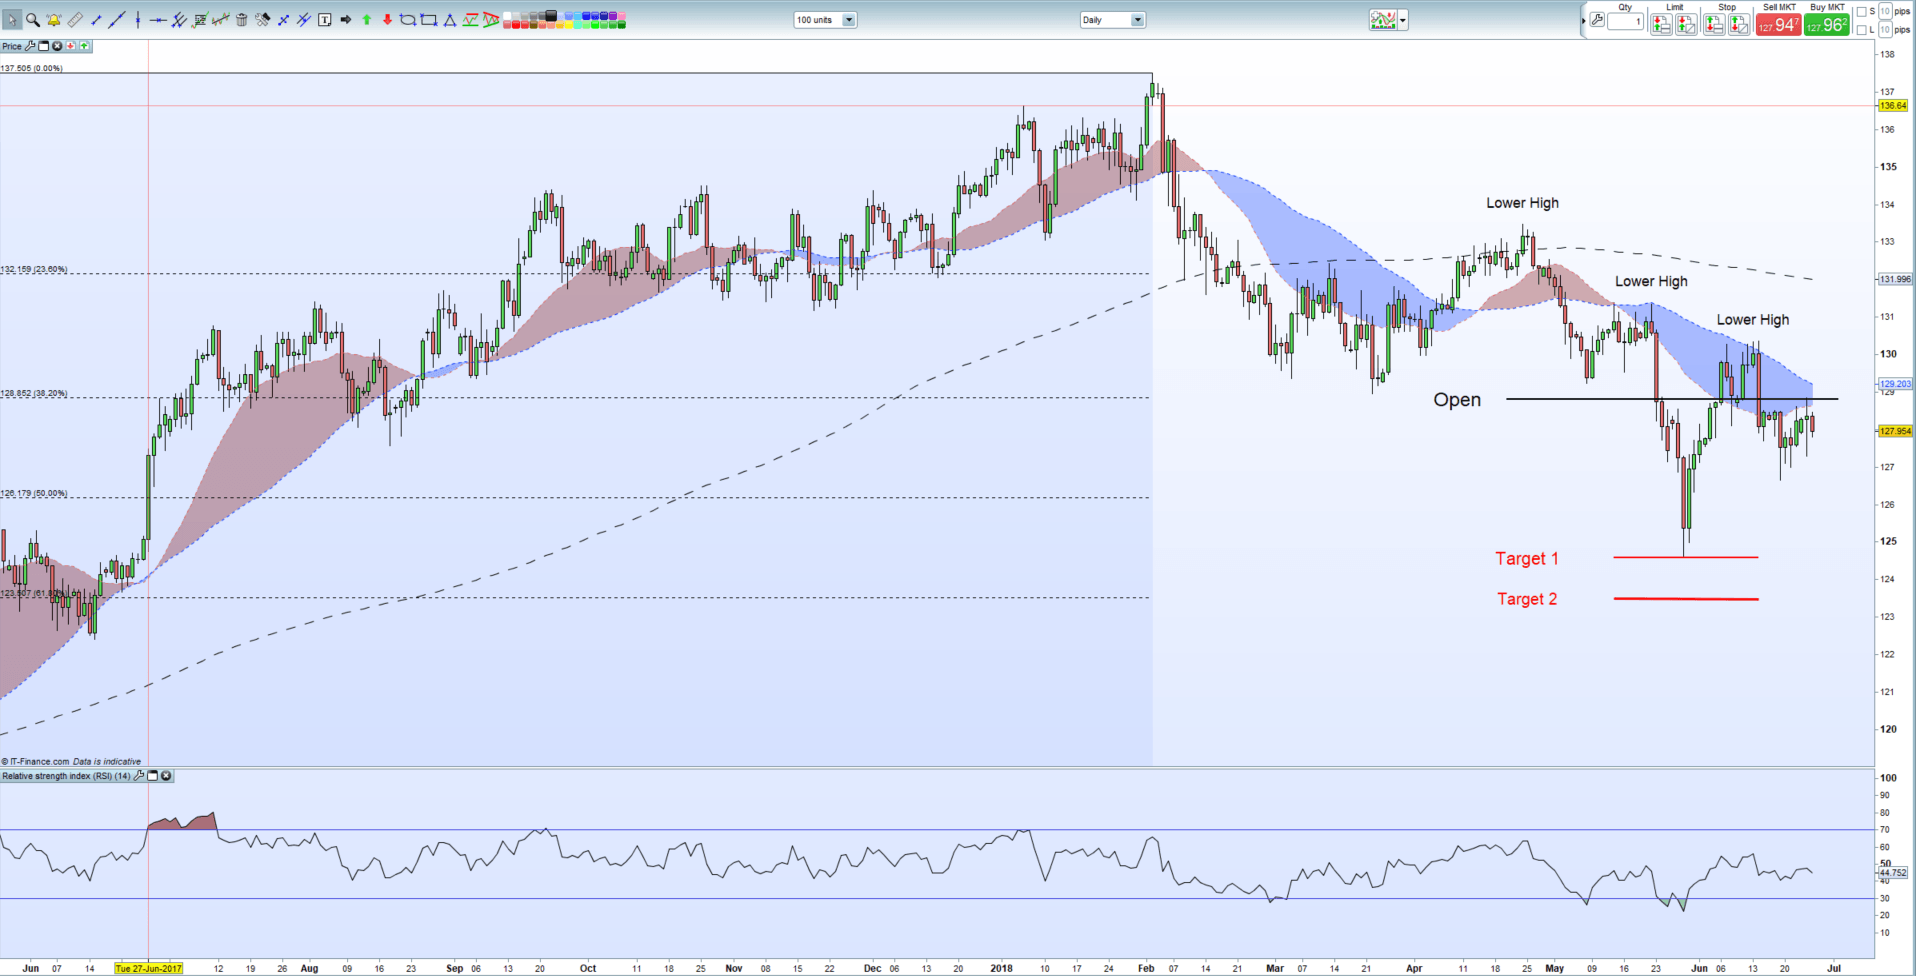Click the S pips value field

(1885, 11)
